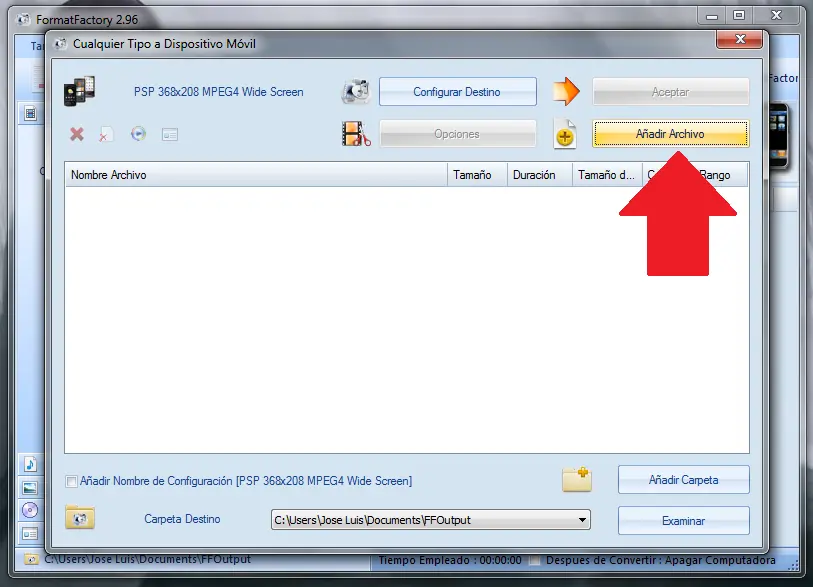The image size is (813, 587).
Task: Sort by Duración column header
Action: (x=539, y=175)
